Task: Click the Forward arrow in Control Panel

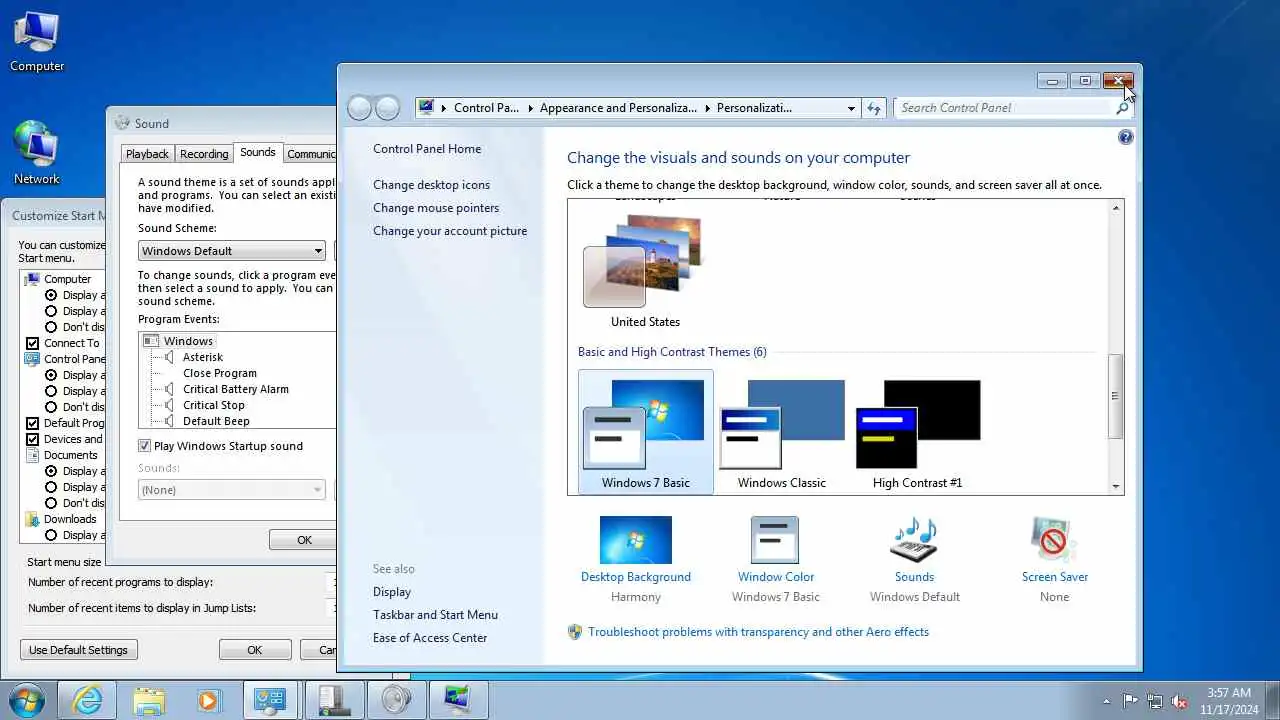Action: [x=387, y=108]
